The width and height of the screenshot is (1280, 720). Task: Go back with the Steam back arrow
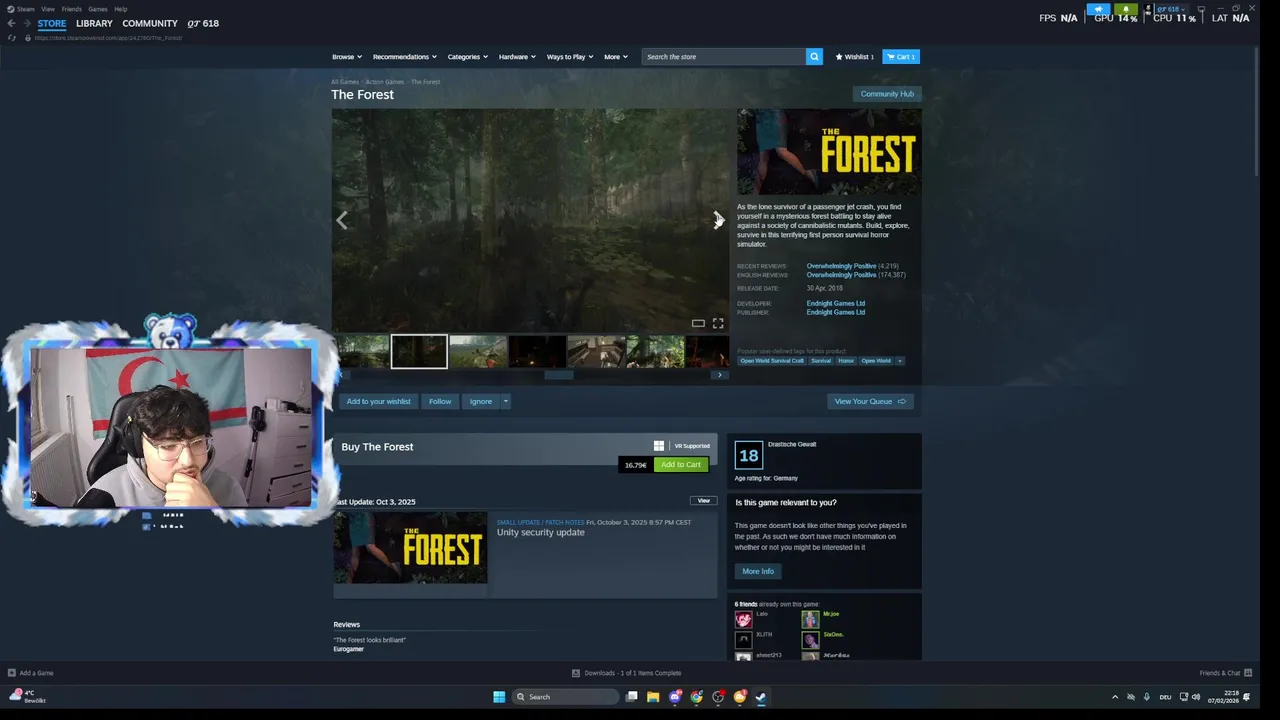point(11,23)
